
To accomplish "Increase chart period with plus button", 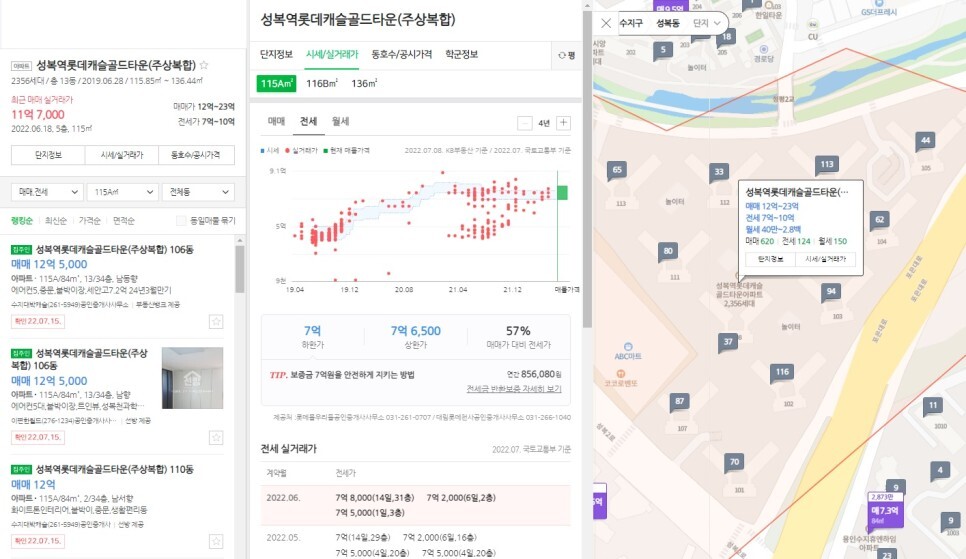I will [x=563, y=123].
